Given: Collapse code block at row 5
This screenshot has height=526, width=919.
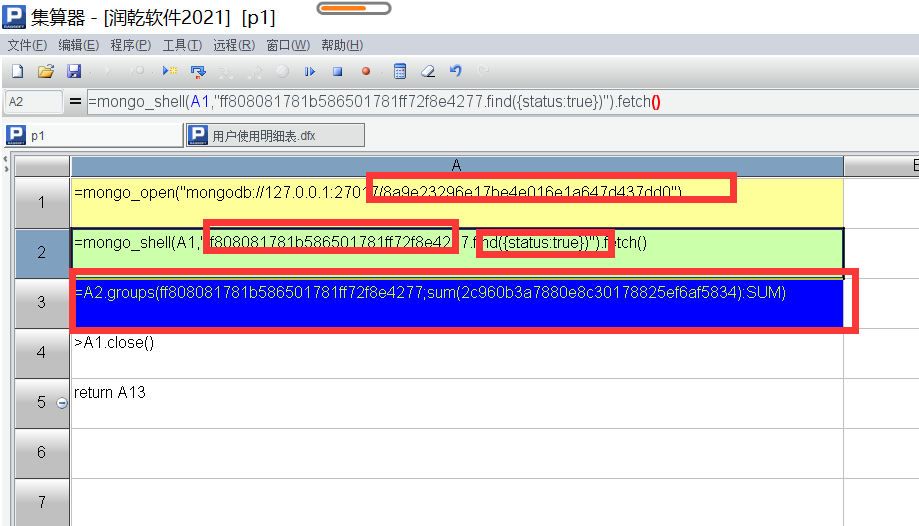Looking at the screenshot, I should click(62, 403).
